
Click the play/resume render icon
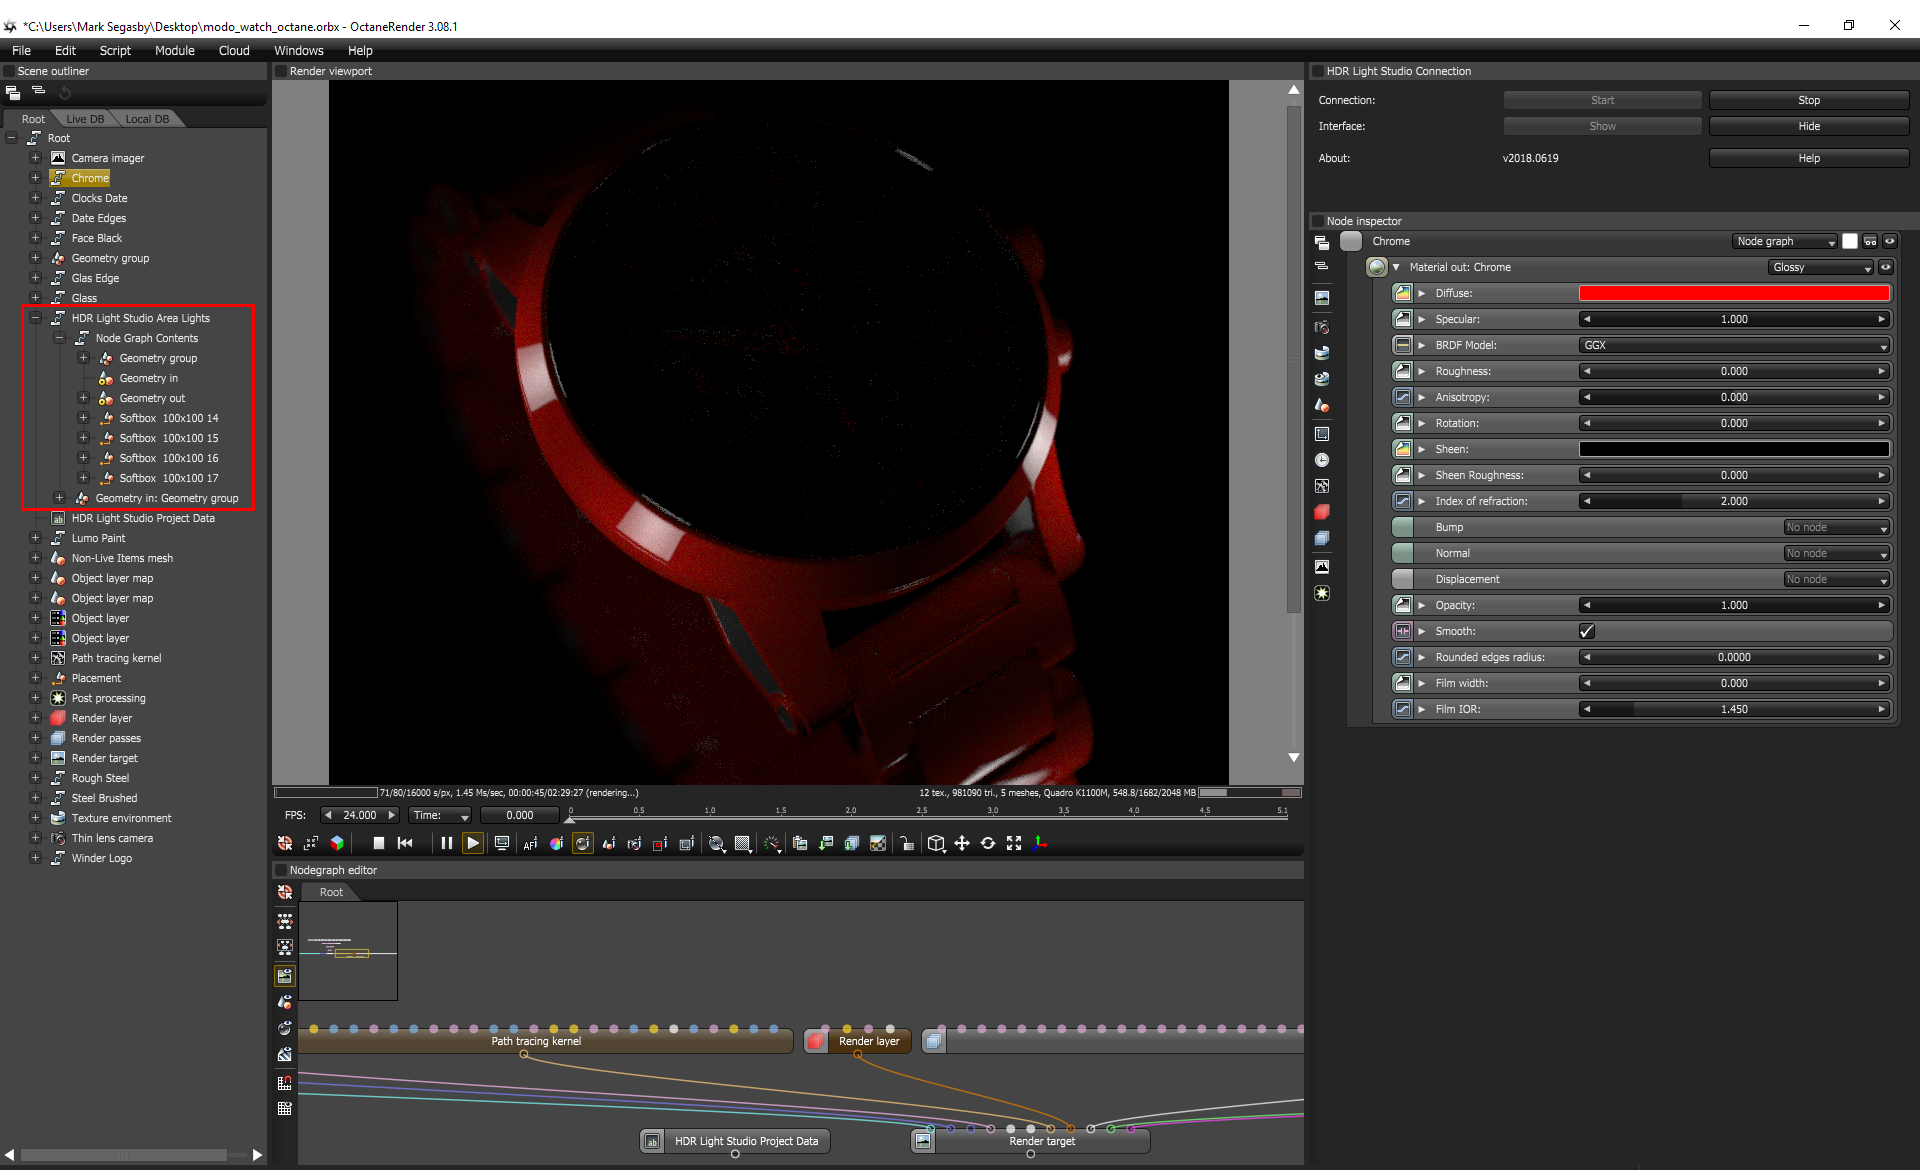473,843
